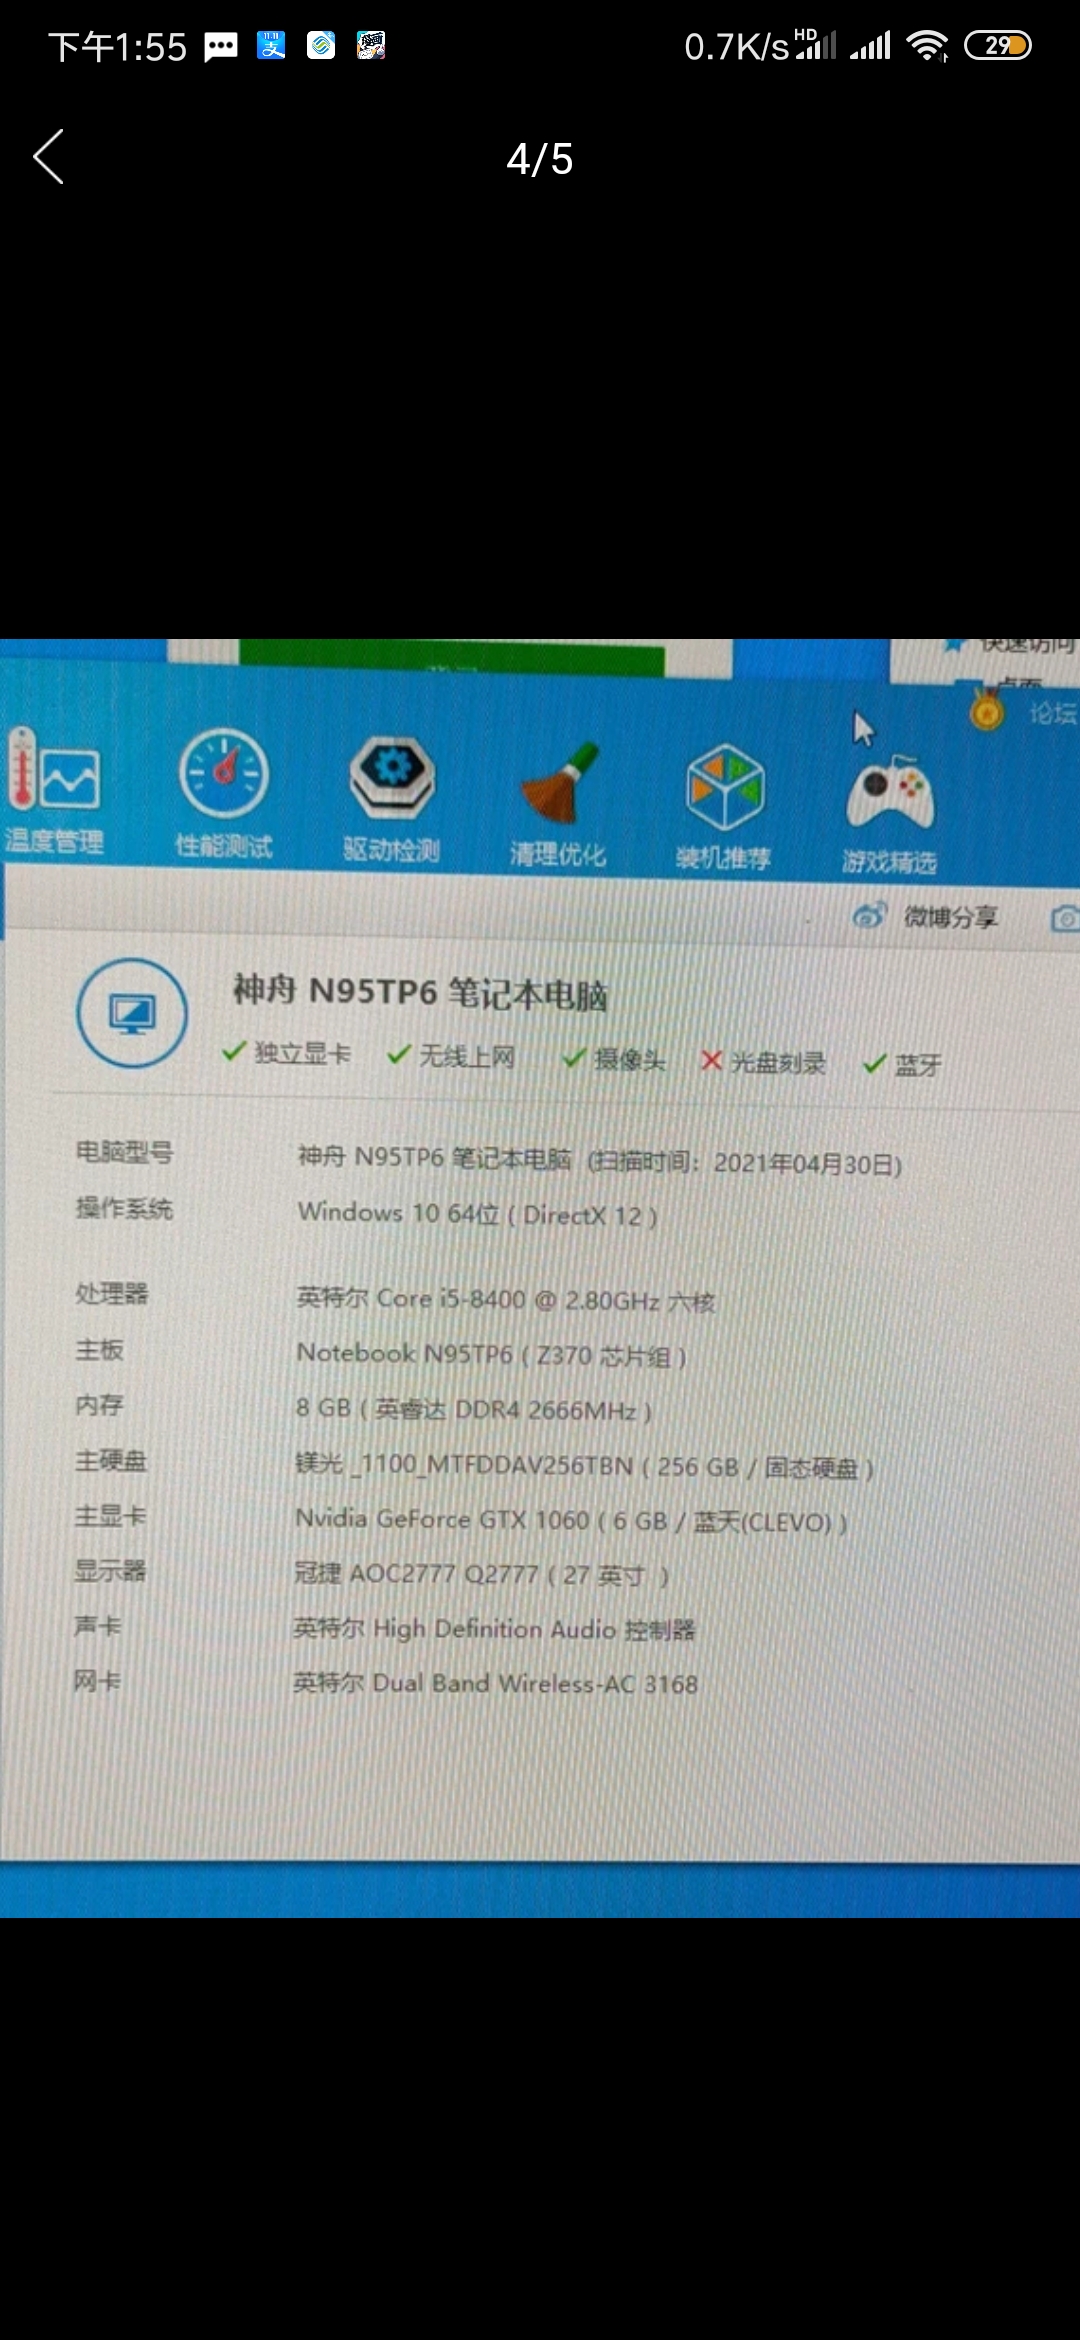This screenshot has width=1080, height=2340.
Task: Click the 网卡 row label
Action: click(x=97, y=1681)
